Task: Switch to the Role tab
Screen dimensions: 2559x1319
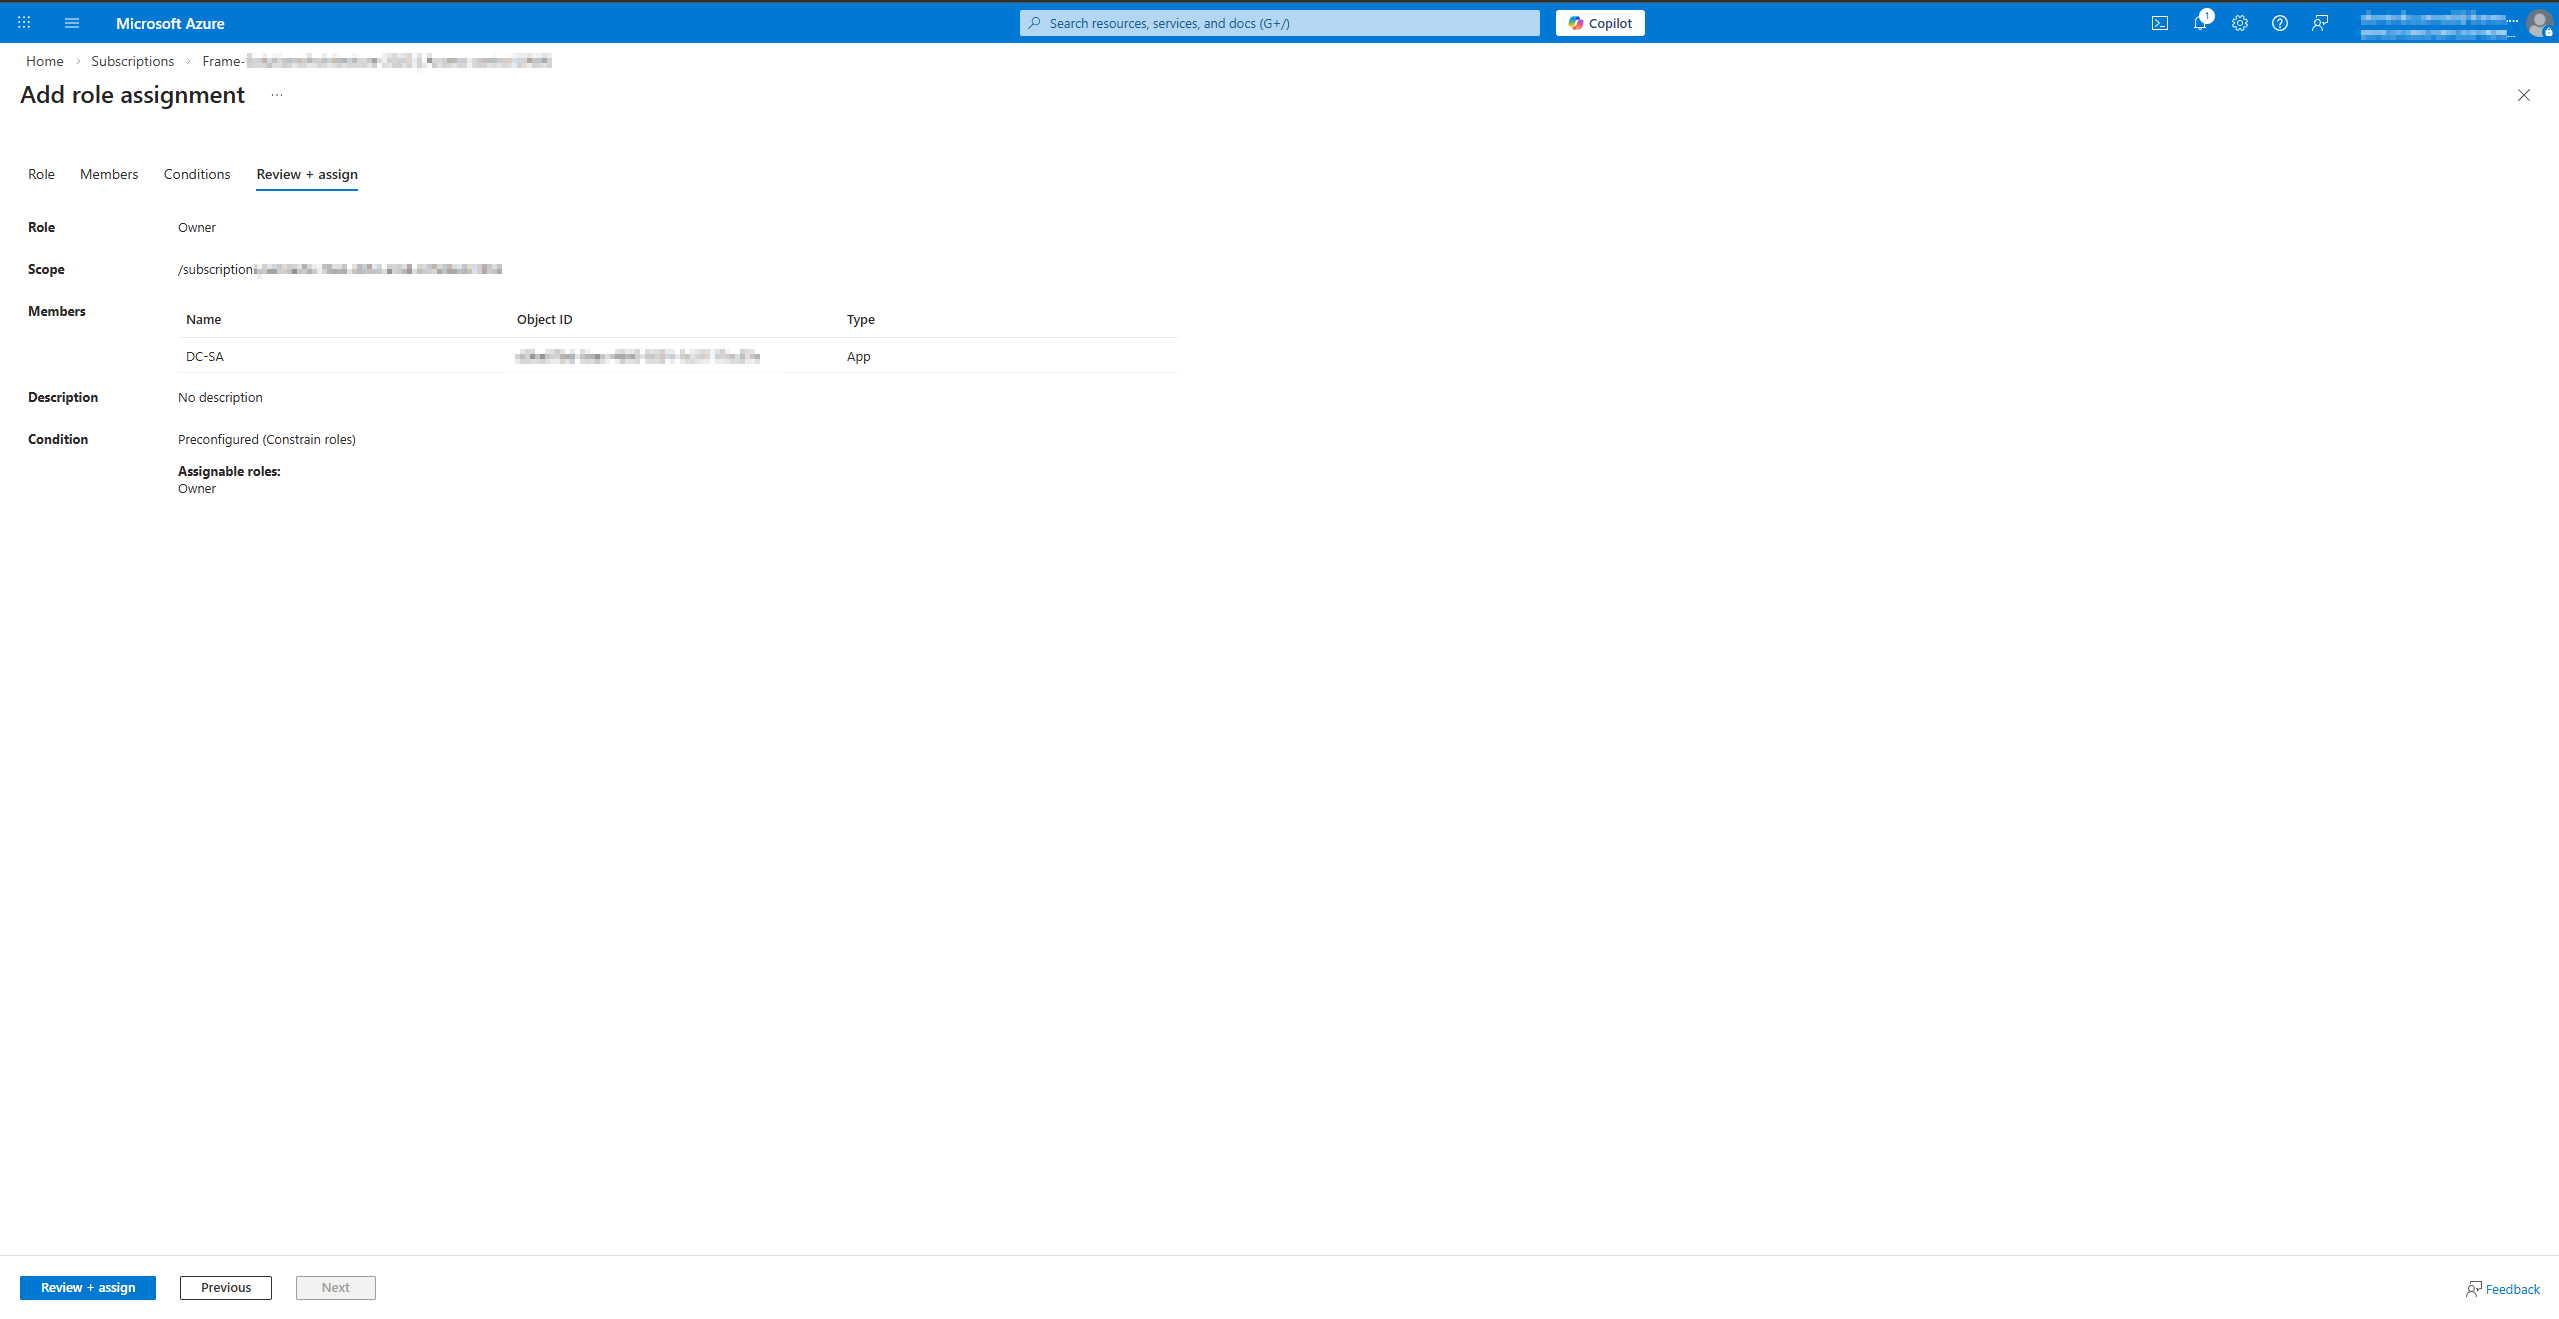Action: (x=41, y=174)
